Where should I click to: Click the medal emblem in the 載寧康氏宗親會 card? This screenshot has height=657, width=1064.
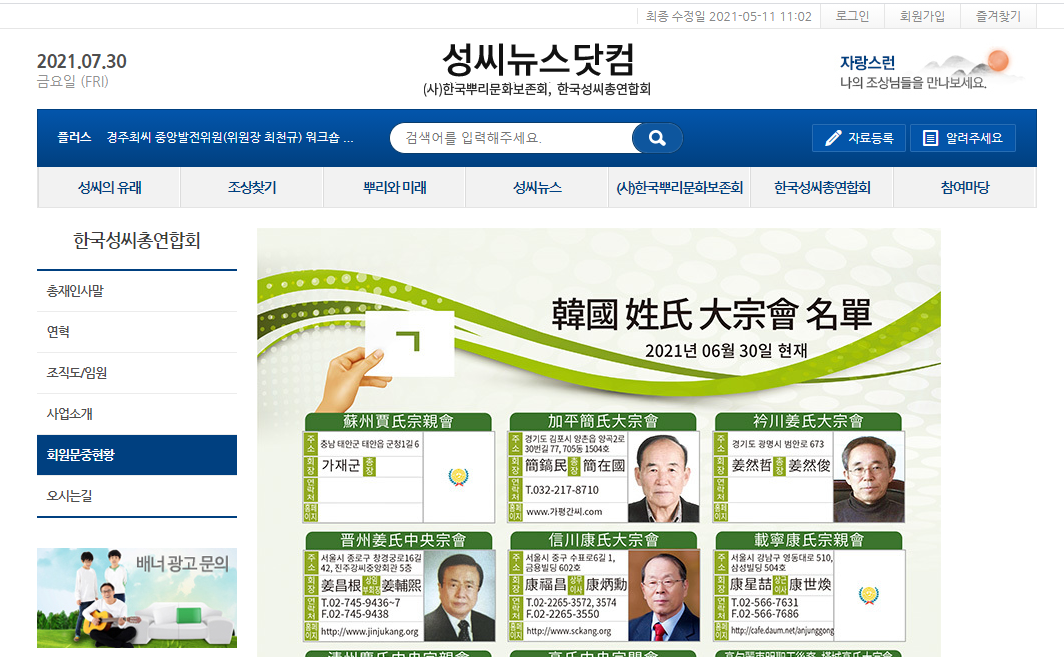pyautogui.click(x=869, y=595)
